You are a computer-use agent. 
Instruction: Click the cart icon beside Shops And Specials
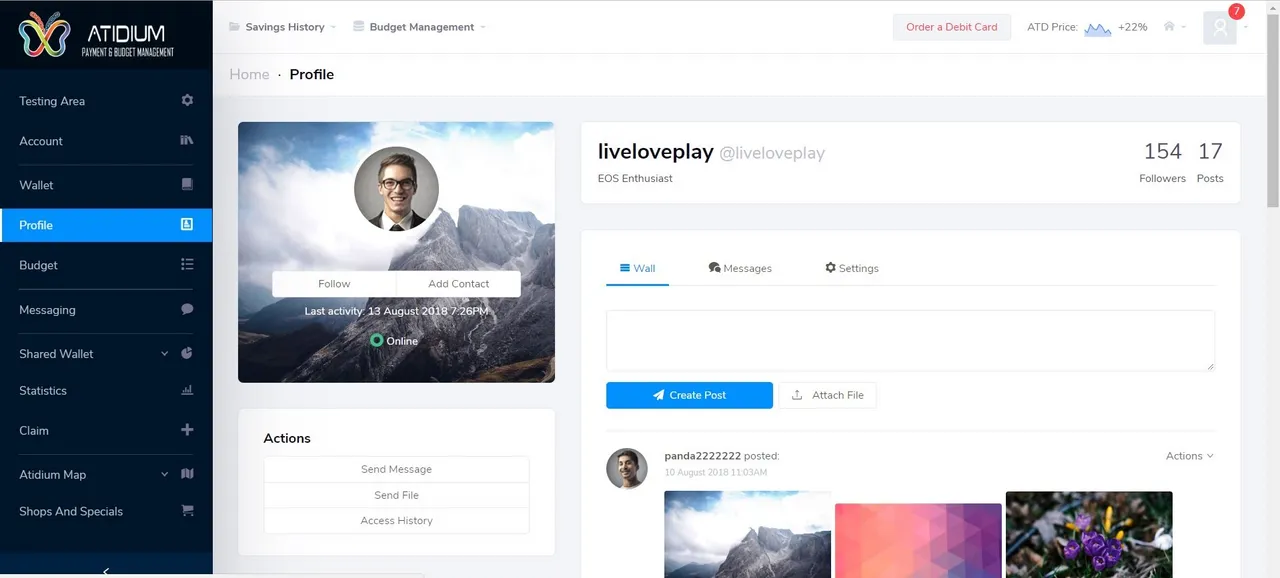tap(187, 510)
